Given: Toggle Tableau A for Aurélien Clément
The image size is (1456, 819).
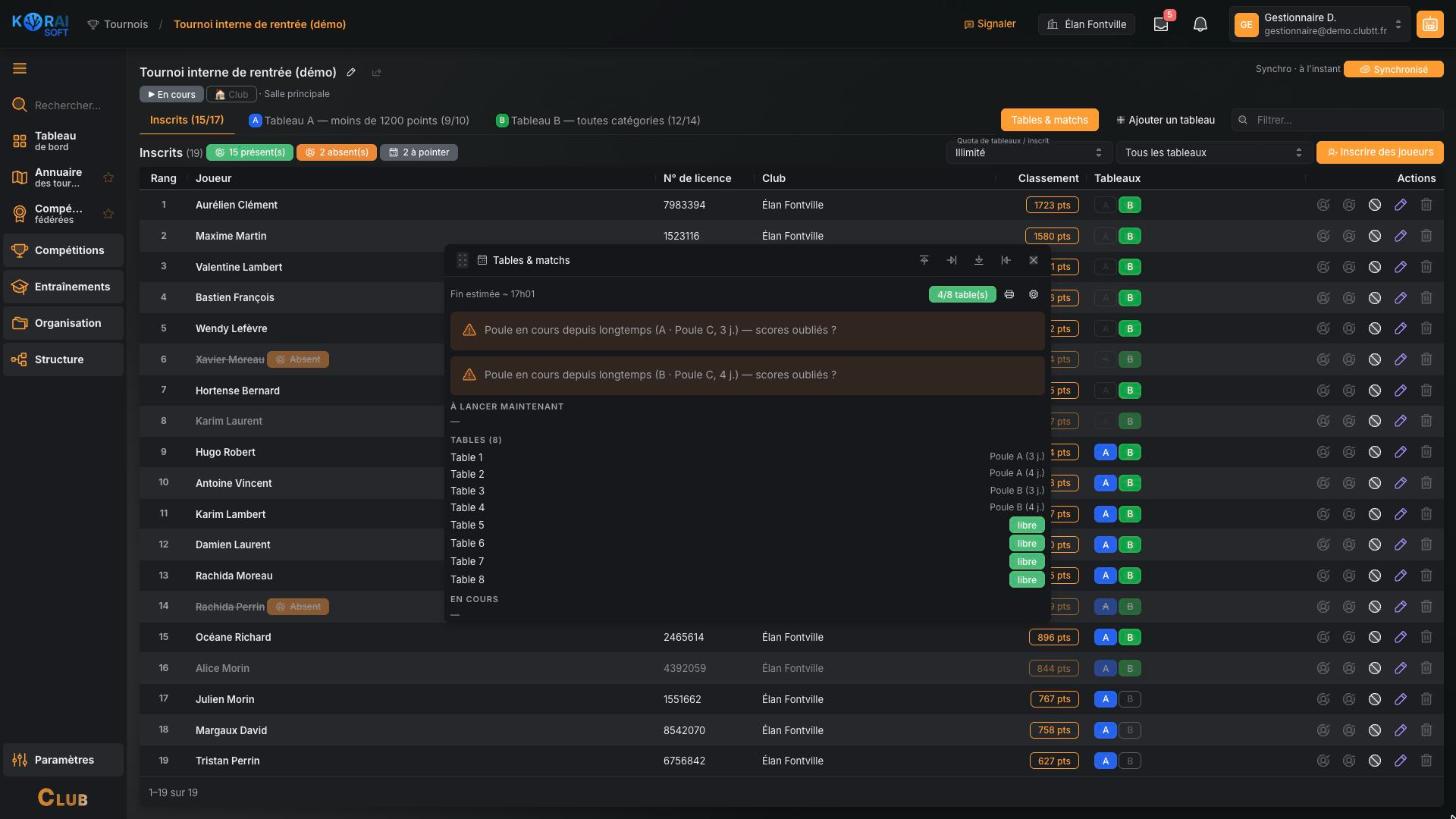Looking at the screenshot, I should tap(1105, 205).
